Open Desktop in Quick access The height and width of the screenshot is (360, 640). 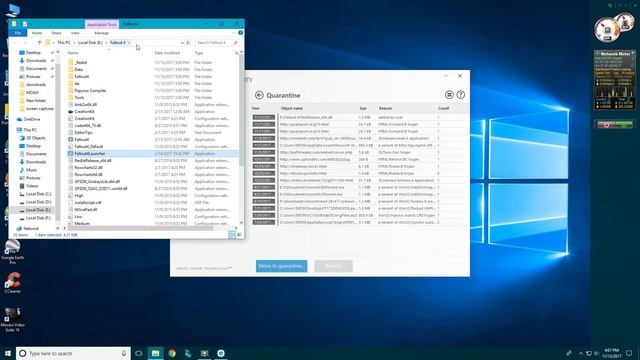33,53
